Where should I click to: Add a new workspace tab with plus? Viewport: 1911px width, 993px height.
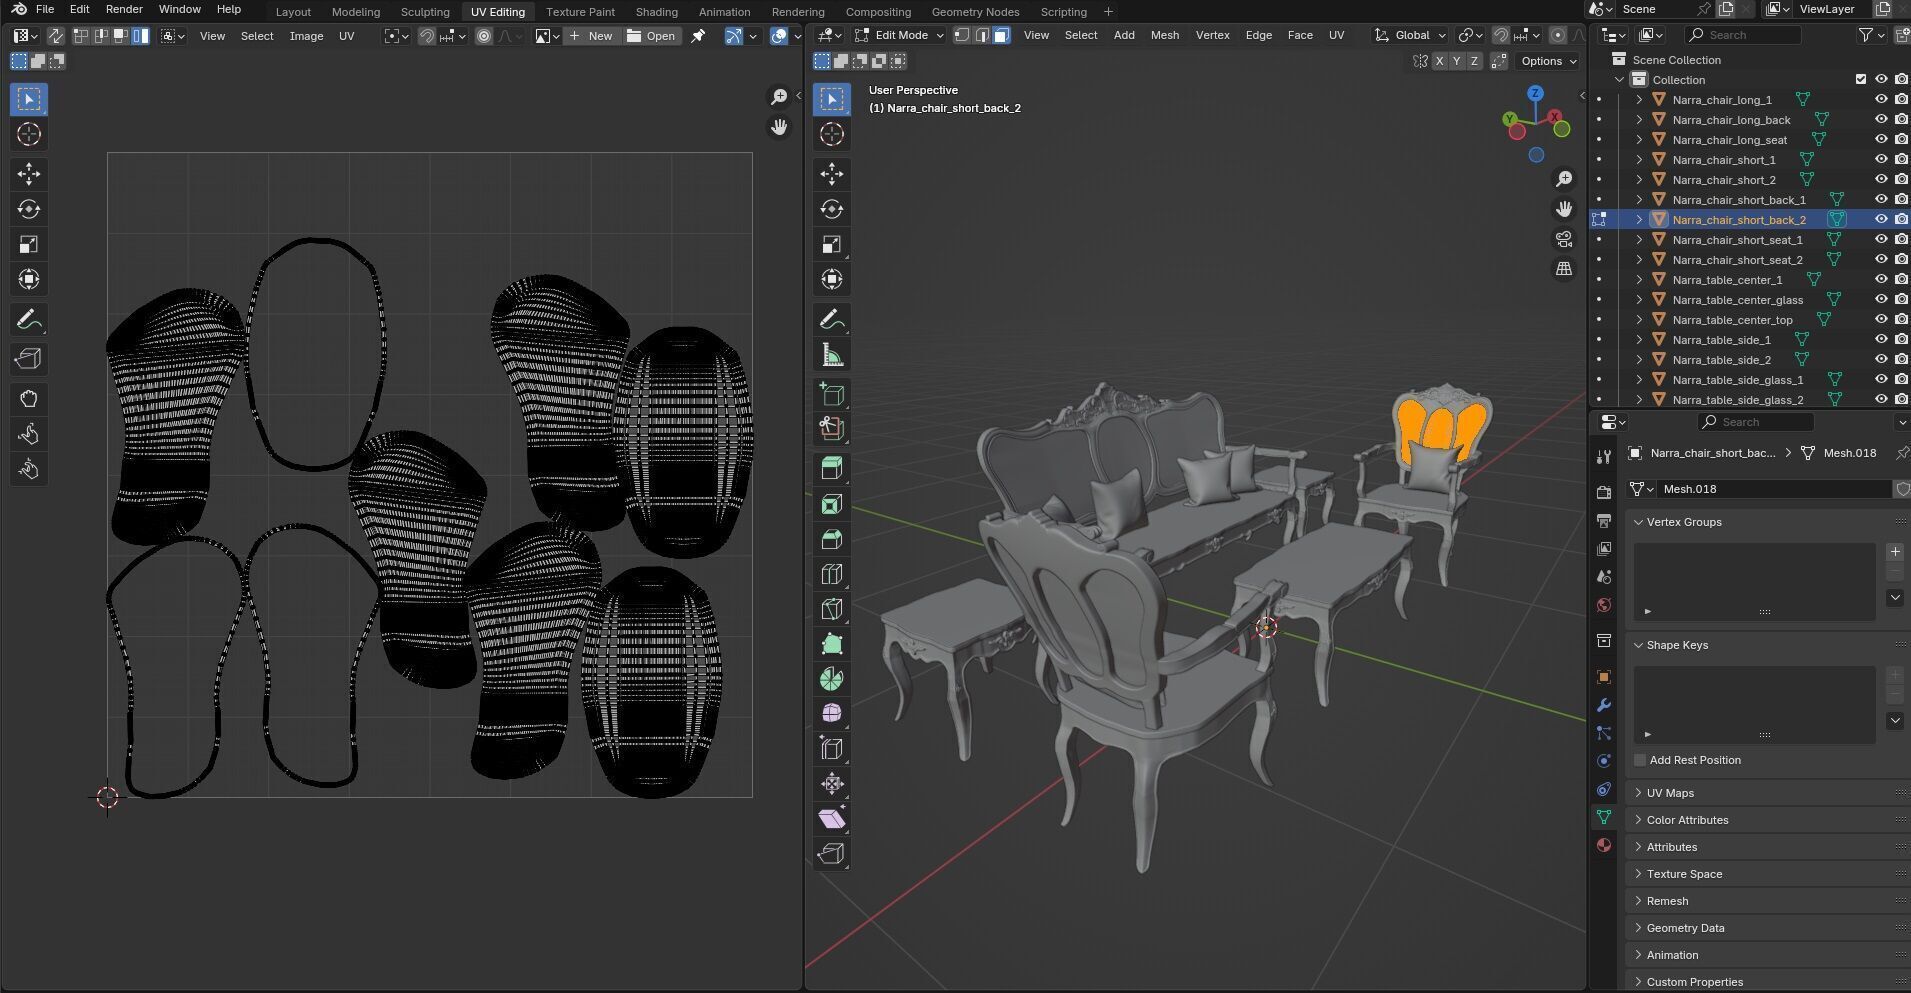pyautogui.click(x=1108, y=12)
